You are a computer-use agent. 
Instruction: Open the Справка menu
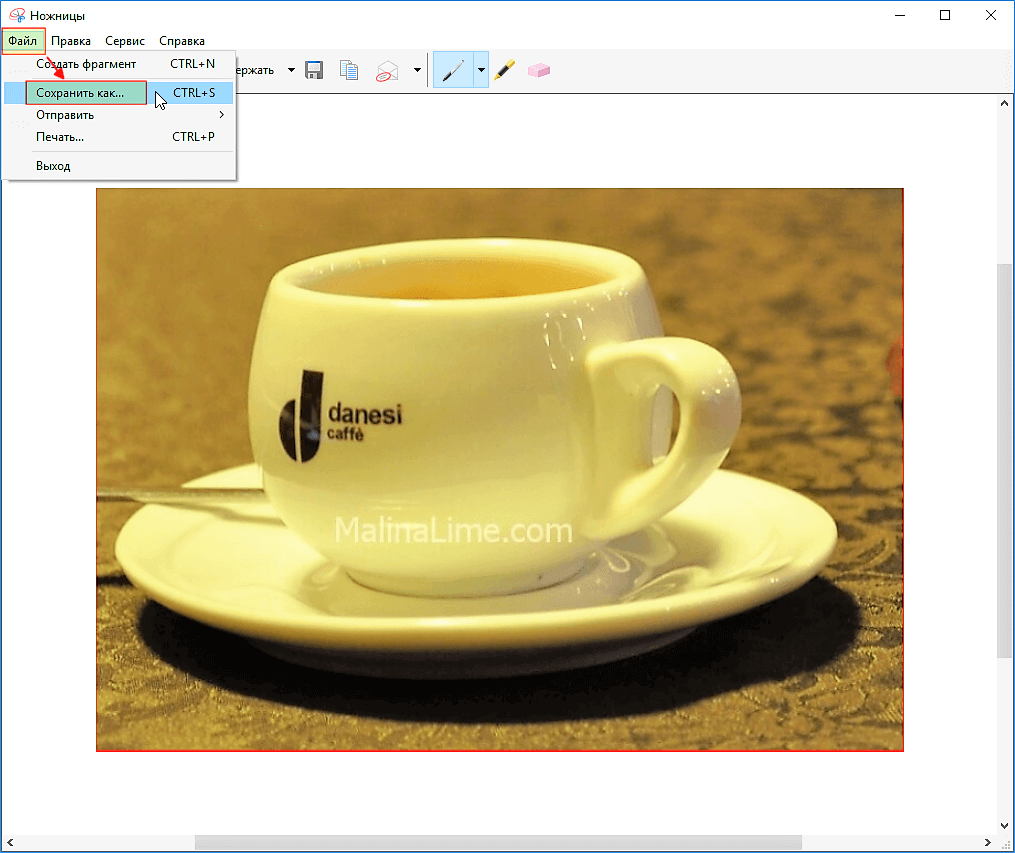click(x=182, y=41)
